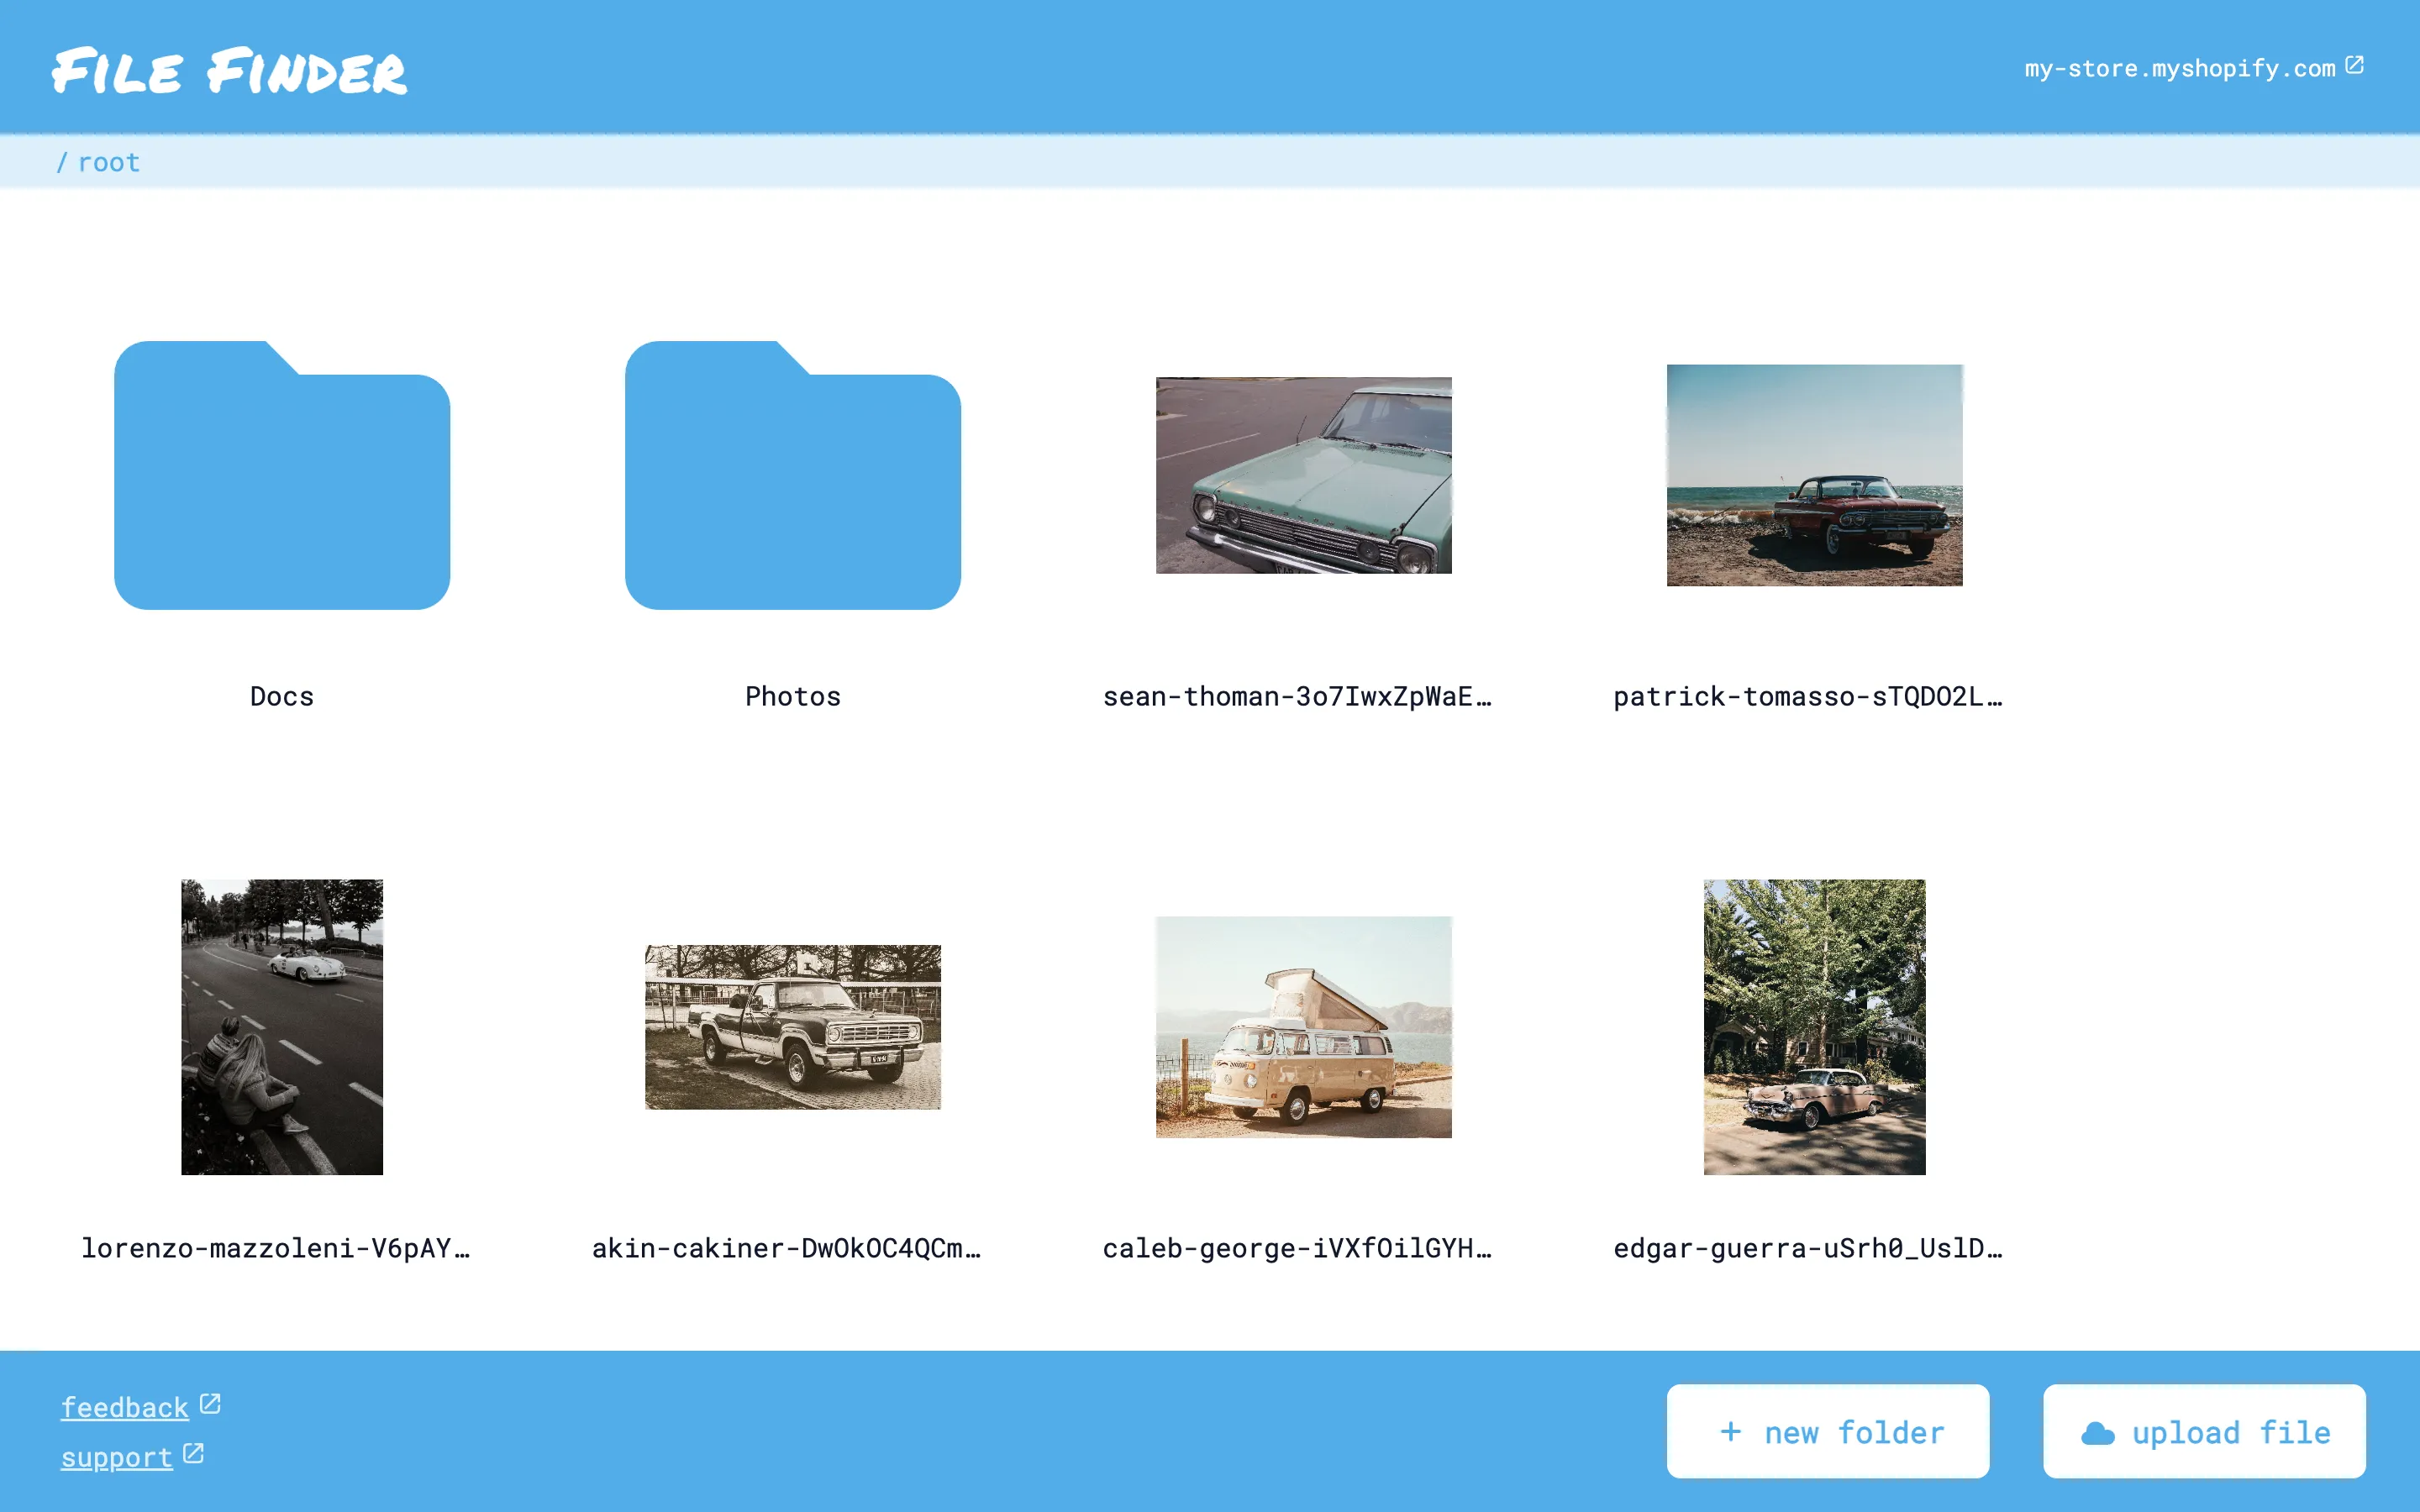
Task: Visit my-store.myshopify.com
Action: 2180,68
